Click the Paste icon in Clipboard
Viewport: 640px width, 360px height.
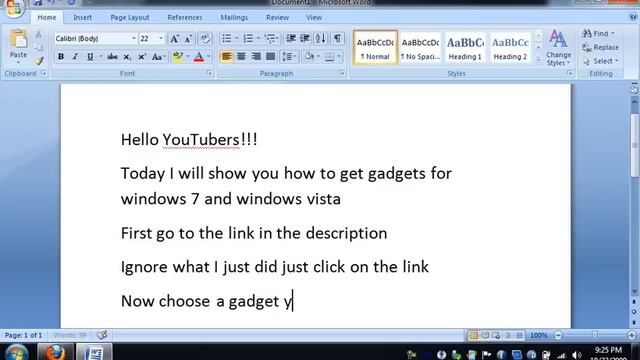coord(18,40)
